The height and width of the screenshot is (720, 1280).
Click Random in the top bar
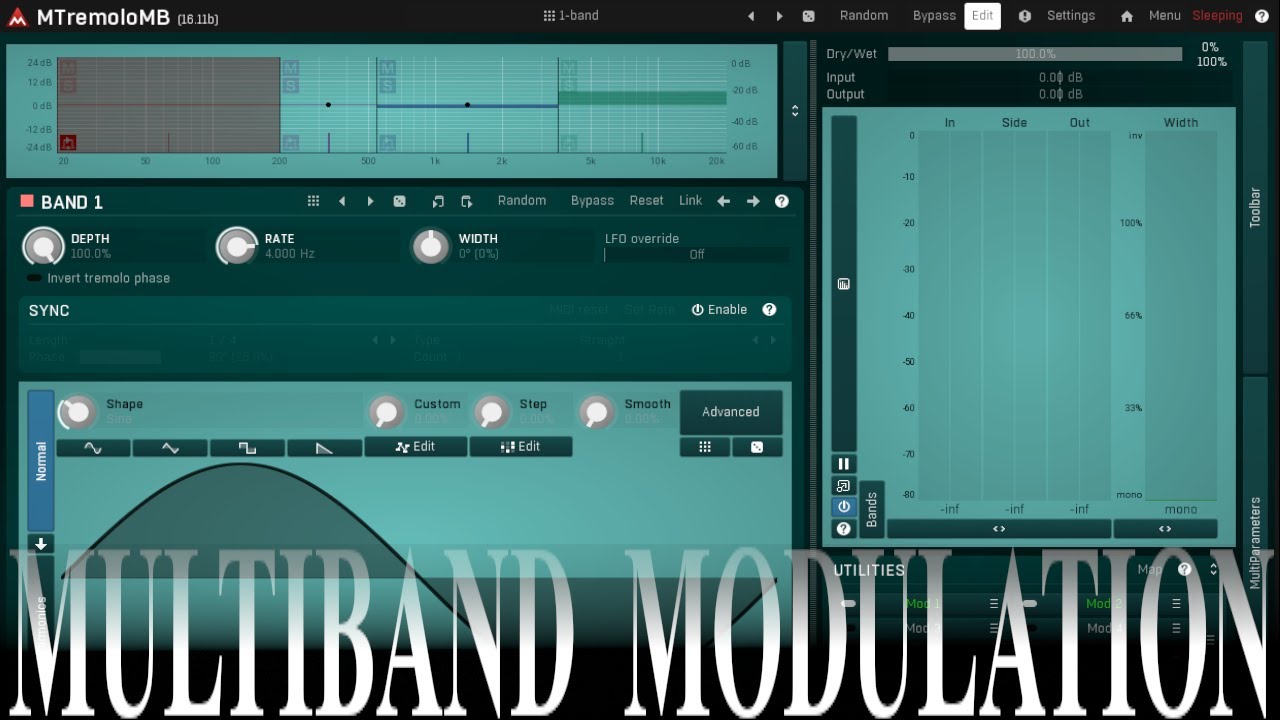pyautogui.click(x=864, y=16)
